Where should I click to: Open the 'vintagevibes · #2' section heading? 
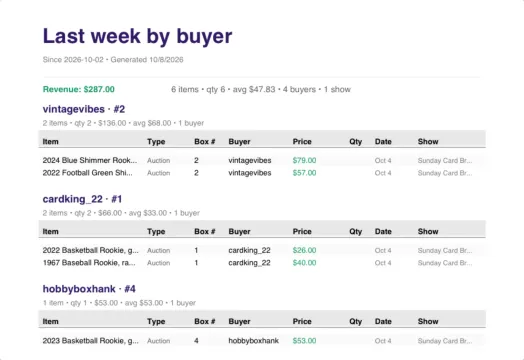84,109
